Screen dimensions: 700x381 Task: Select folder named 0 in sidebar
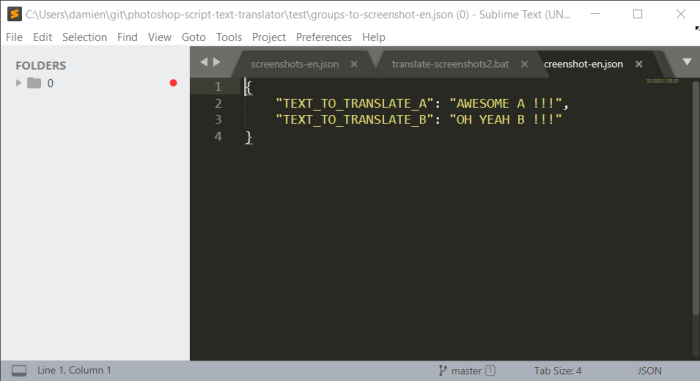click(x=50, y=83)
